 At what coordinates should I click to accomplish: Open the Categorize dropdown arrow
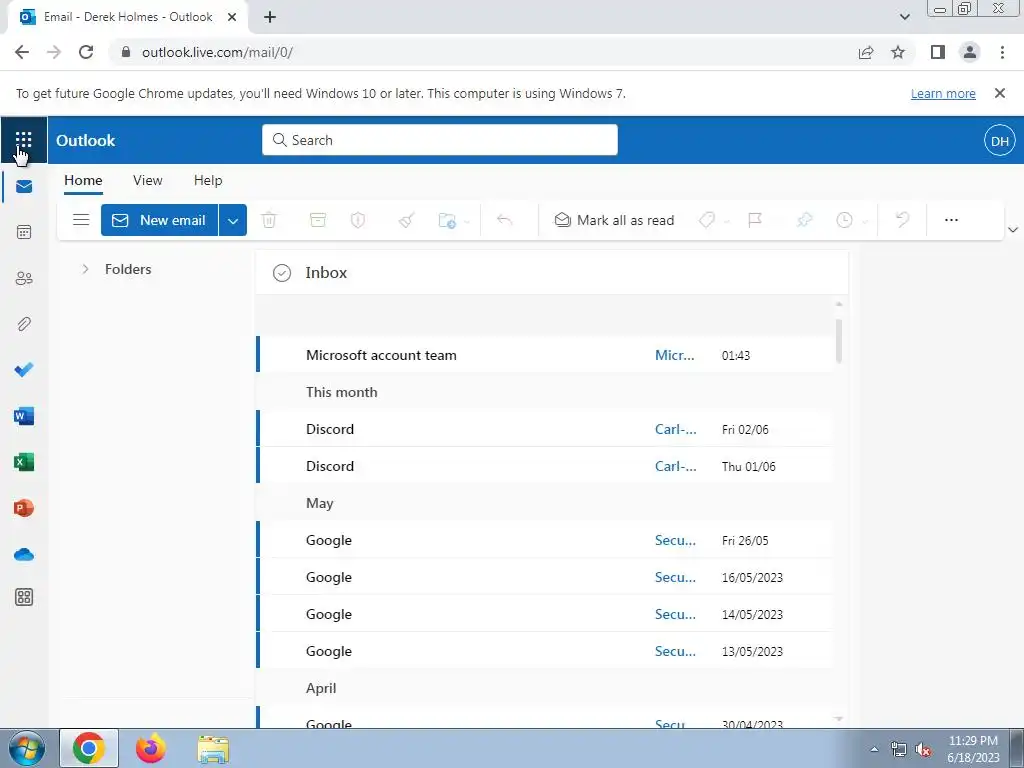coord(727,221)
